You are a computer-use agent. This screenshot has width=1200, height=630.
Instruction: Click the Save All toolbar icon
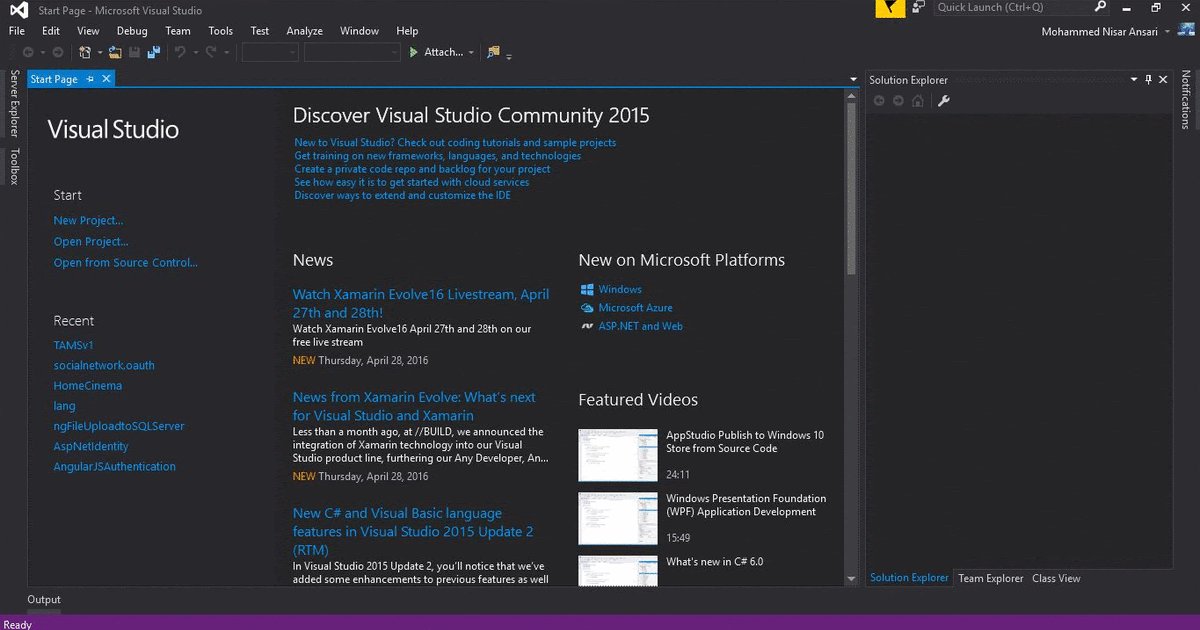click(153, 52)
